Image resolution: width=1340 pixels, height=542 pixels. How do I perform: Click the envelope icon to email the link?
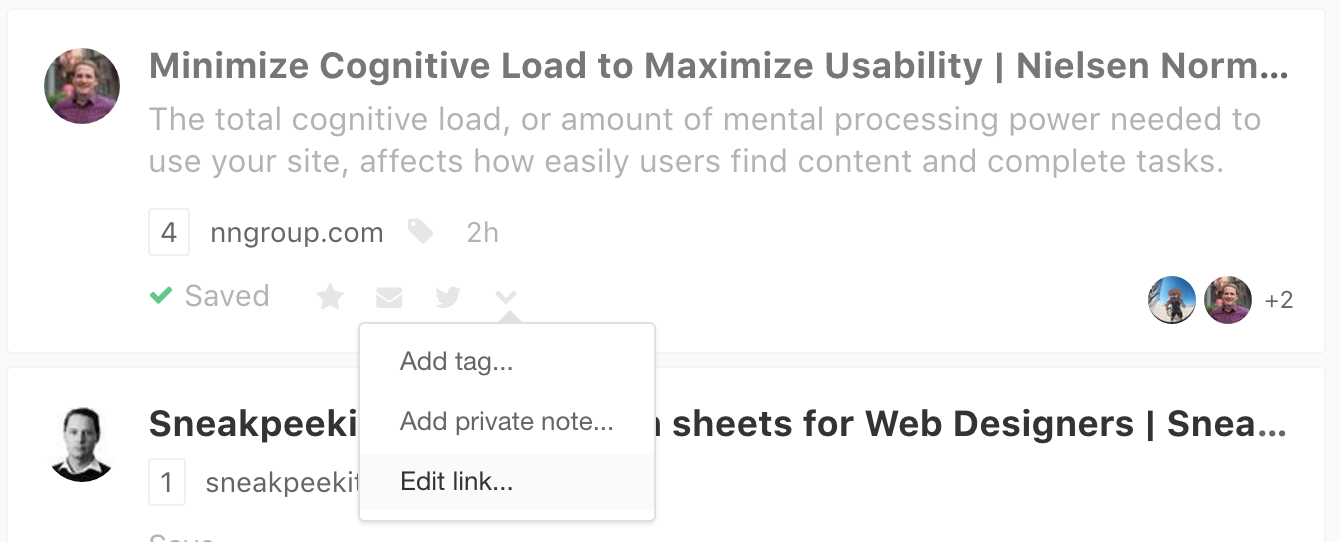coord(389,297)
